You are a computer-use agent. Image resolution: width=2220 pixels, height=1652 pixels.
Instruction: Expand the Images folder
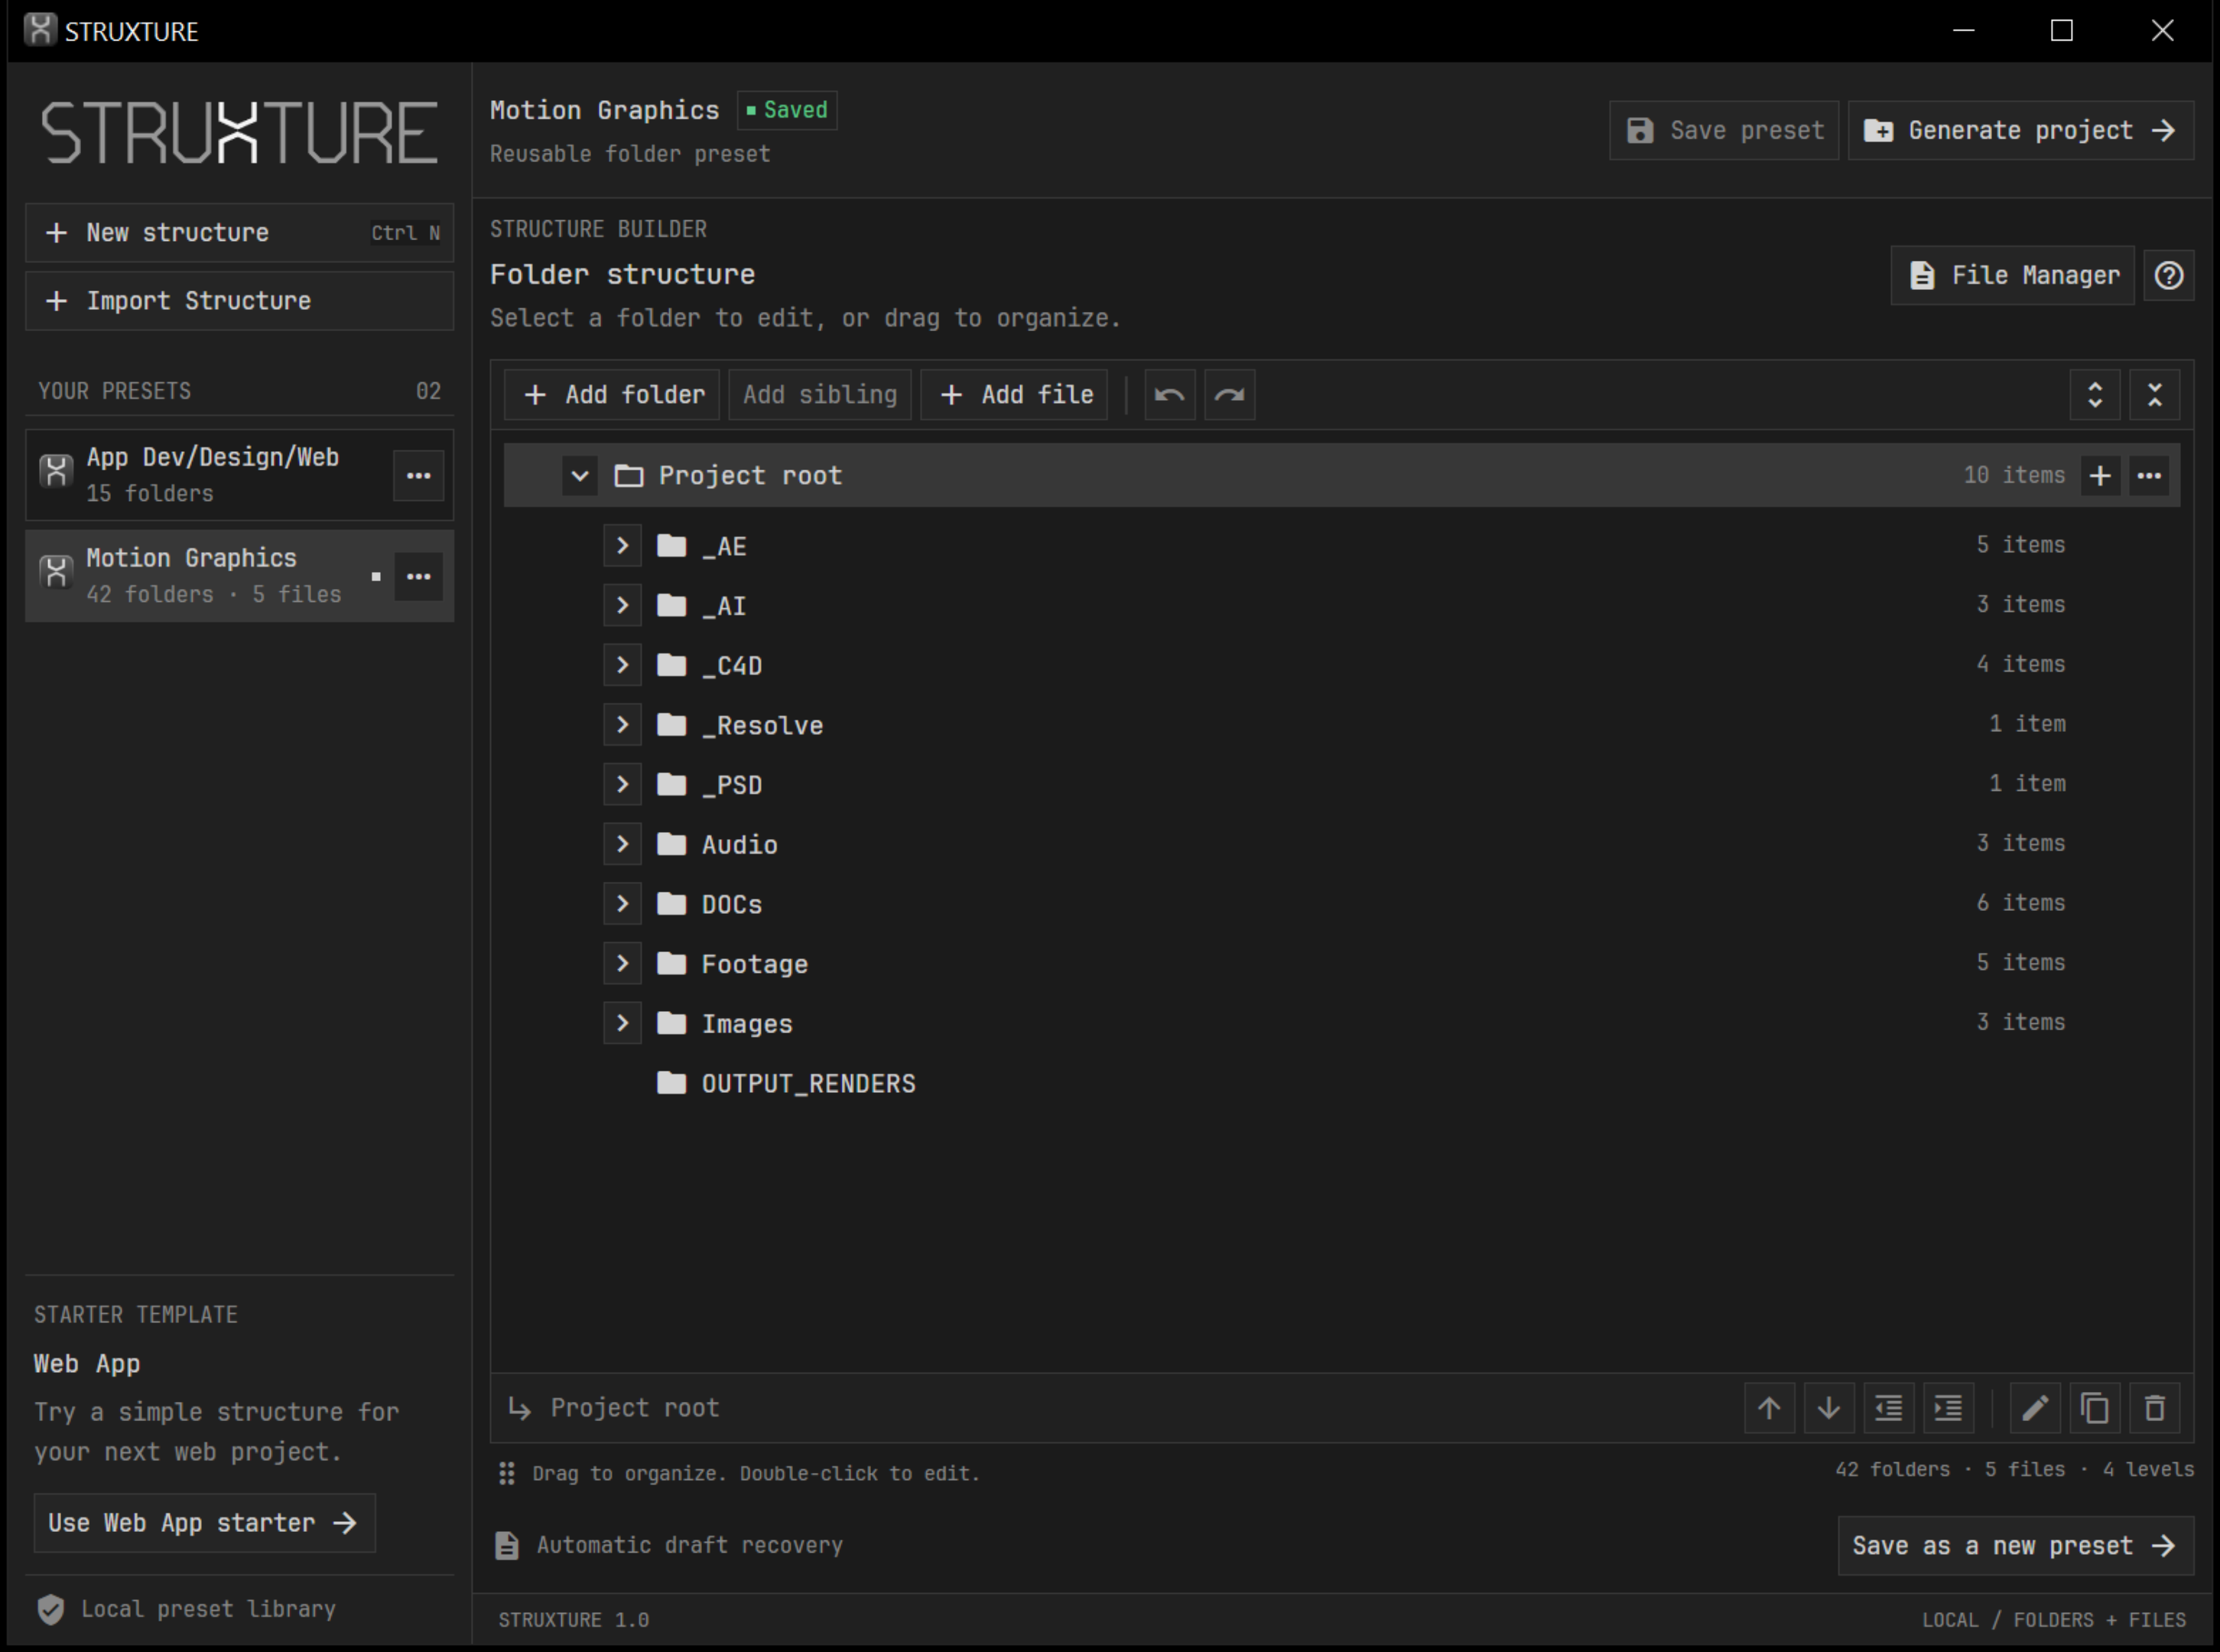point(622,1024)
